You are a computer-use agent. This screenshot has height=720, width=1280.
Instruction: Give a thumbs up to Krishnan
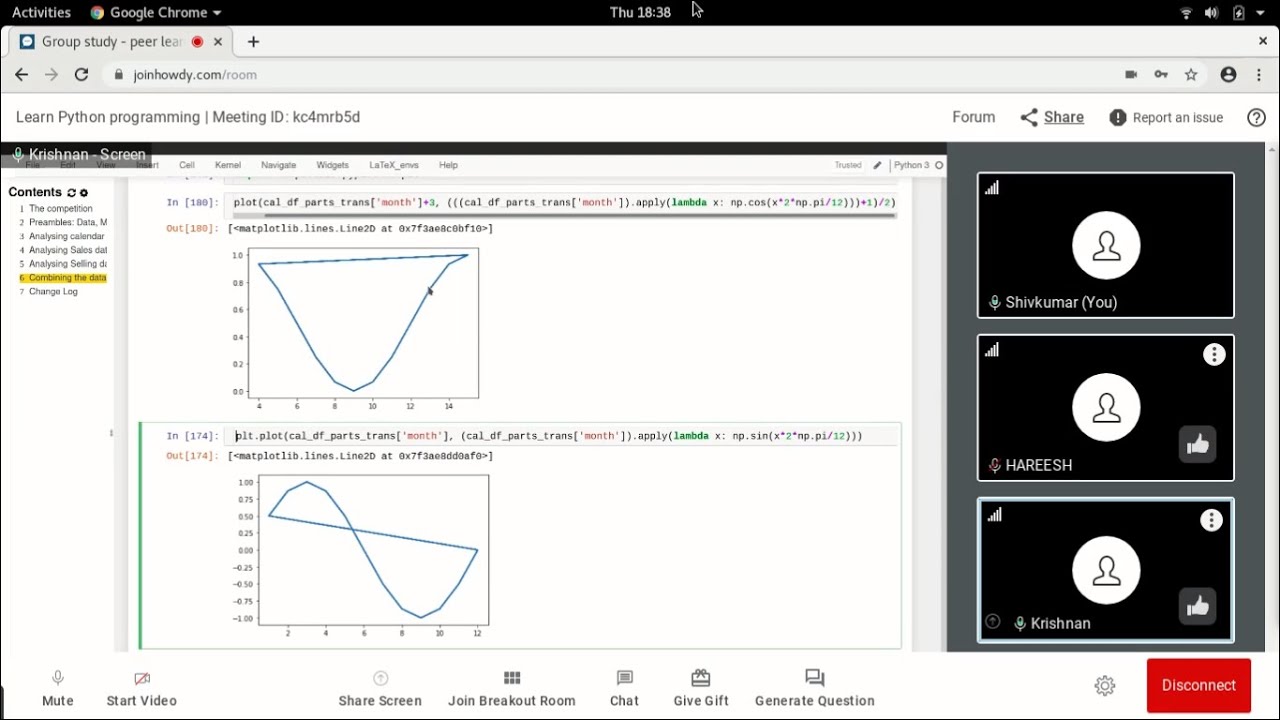pos(1198,606)
